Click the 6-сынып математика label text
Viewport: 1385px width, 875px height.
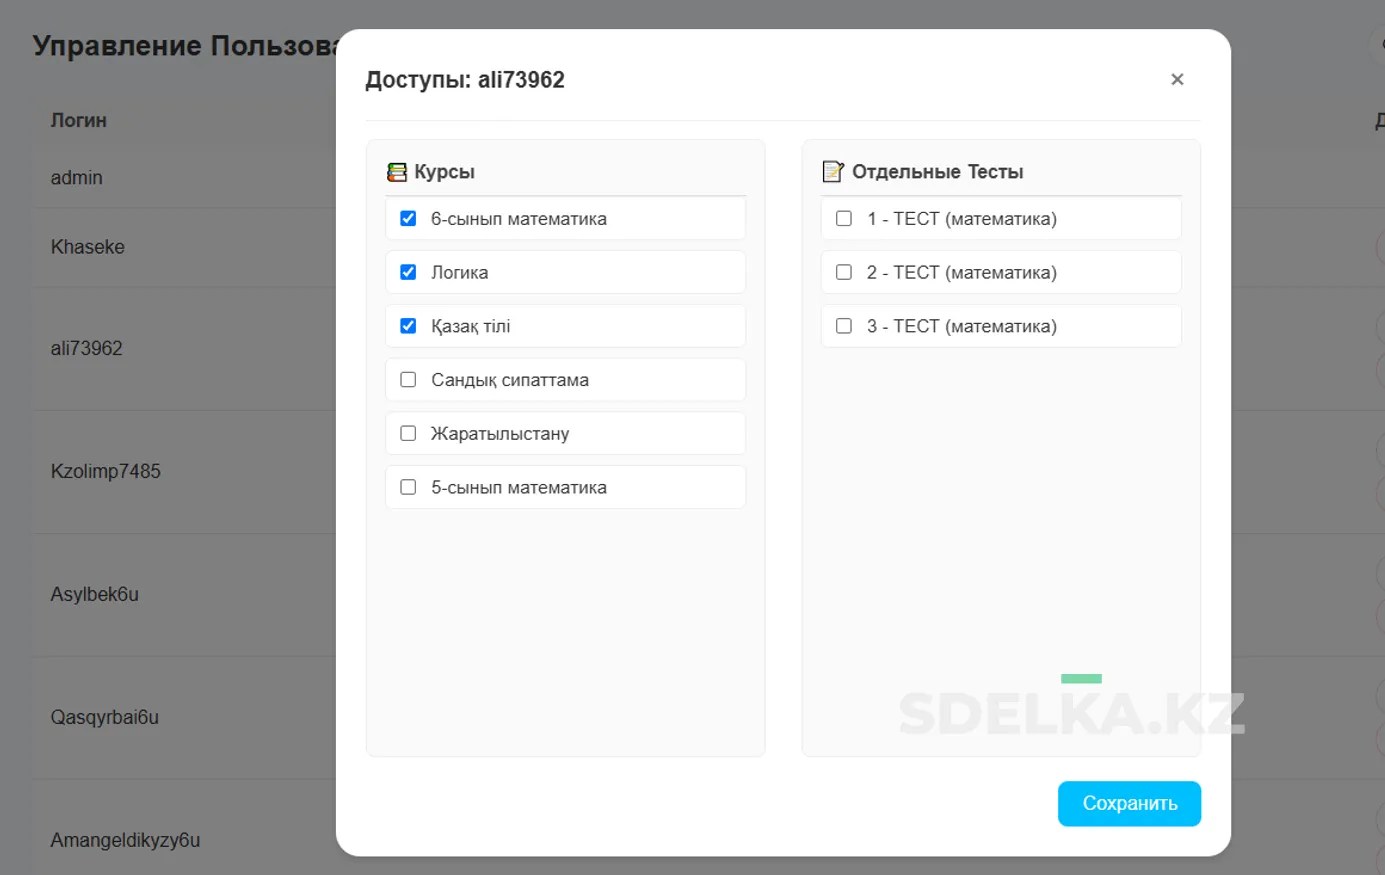pos(518,219)
